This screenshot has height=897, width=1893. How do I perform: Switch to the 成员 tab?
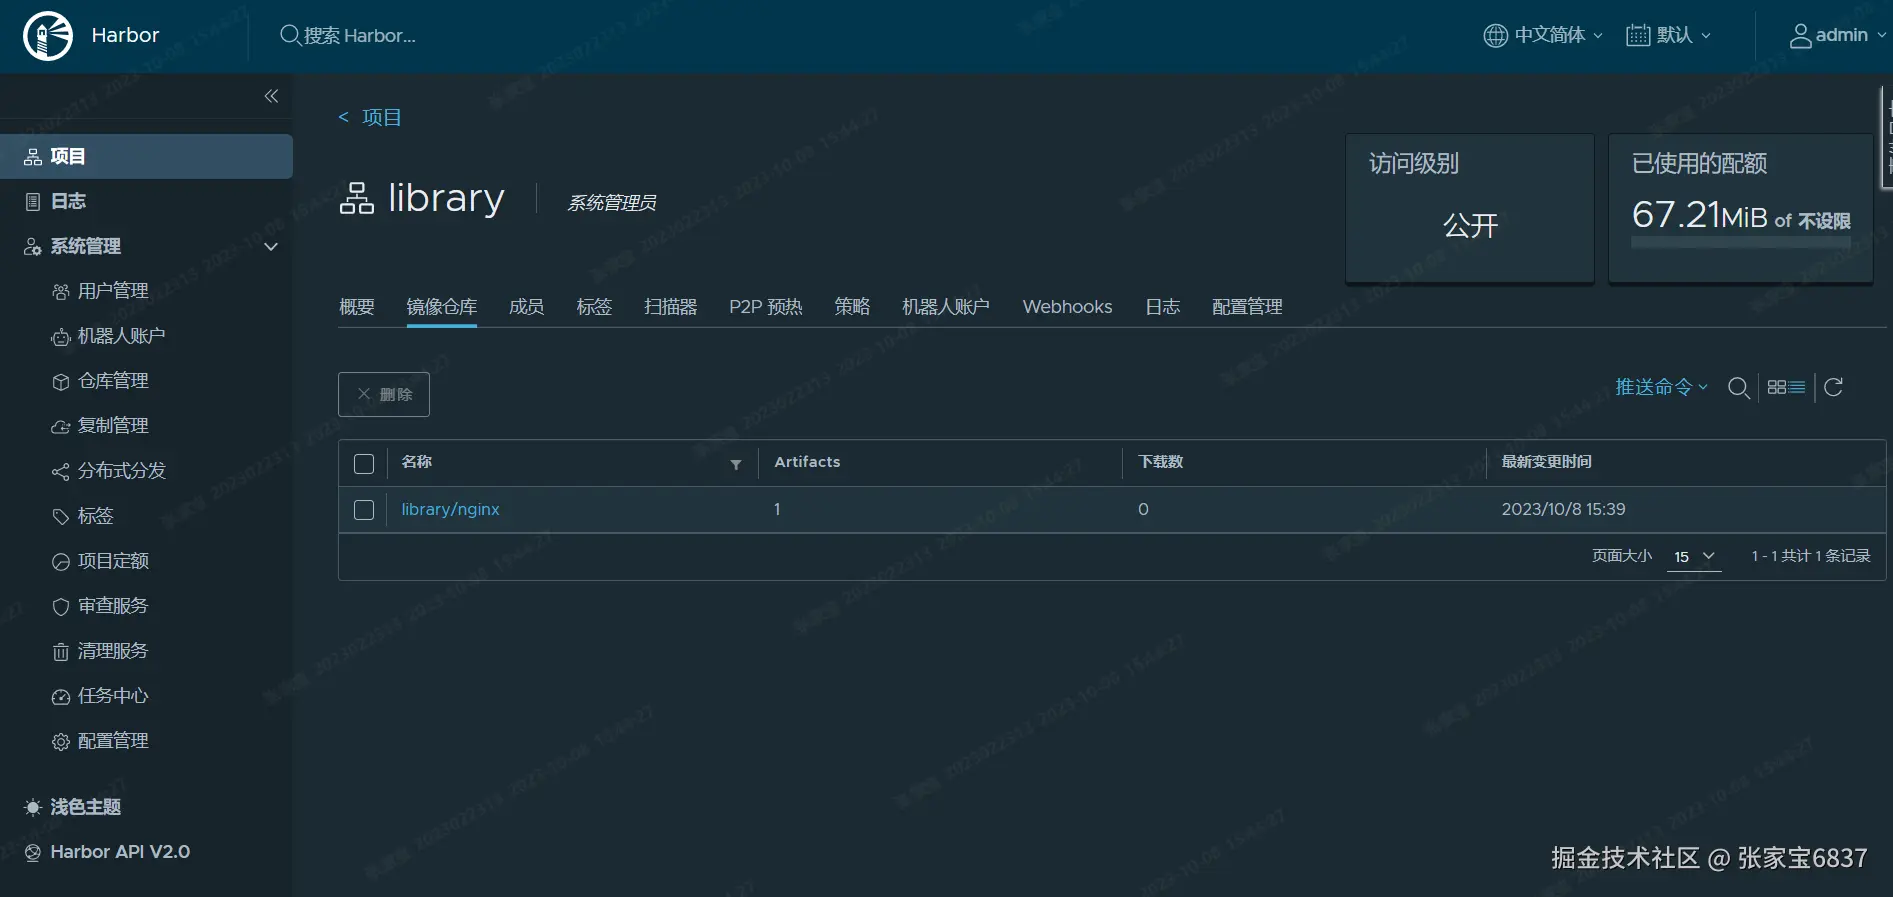[527, 307]
